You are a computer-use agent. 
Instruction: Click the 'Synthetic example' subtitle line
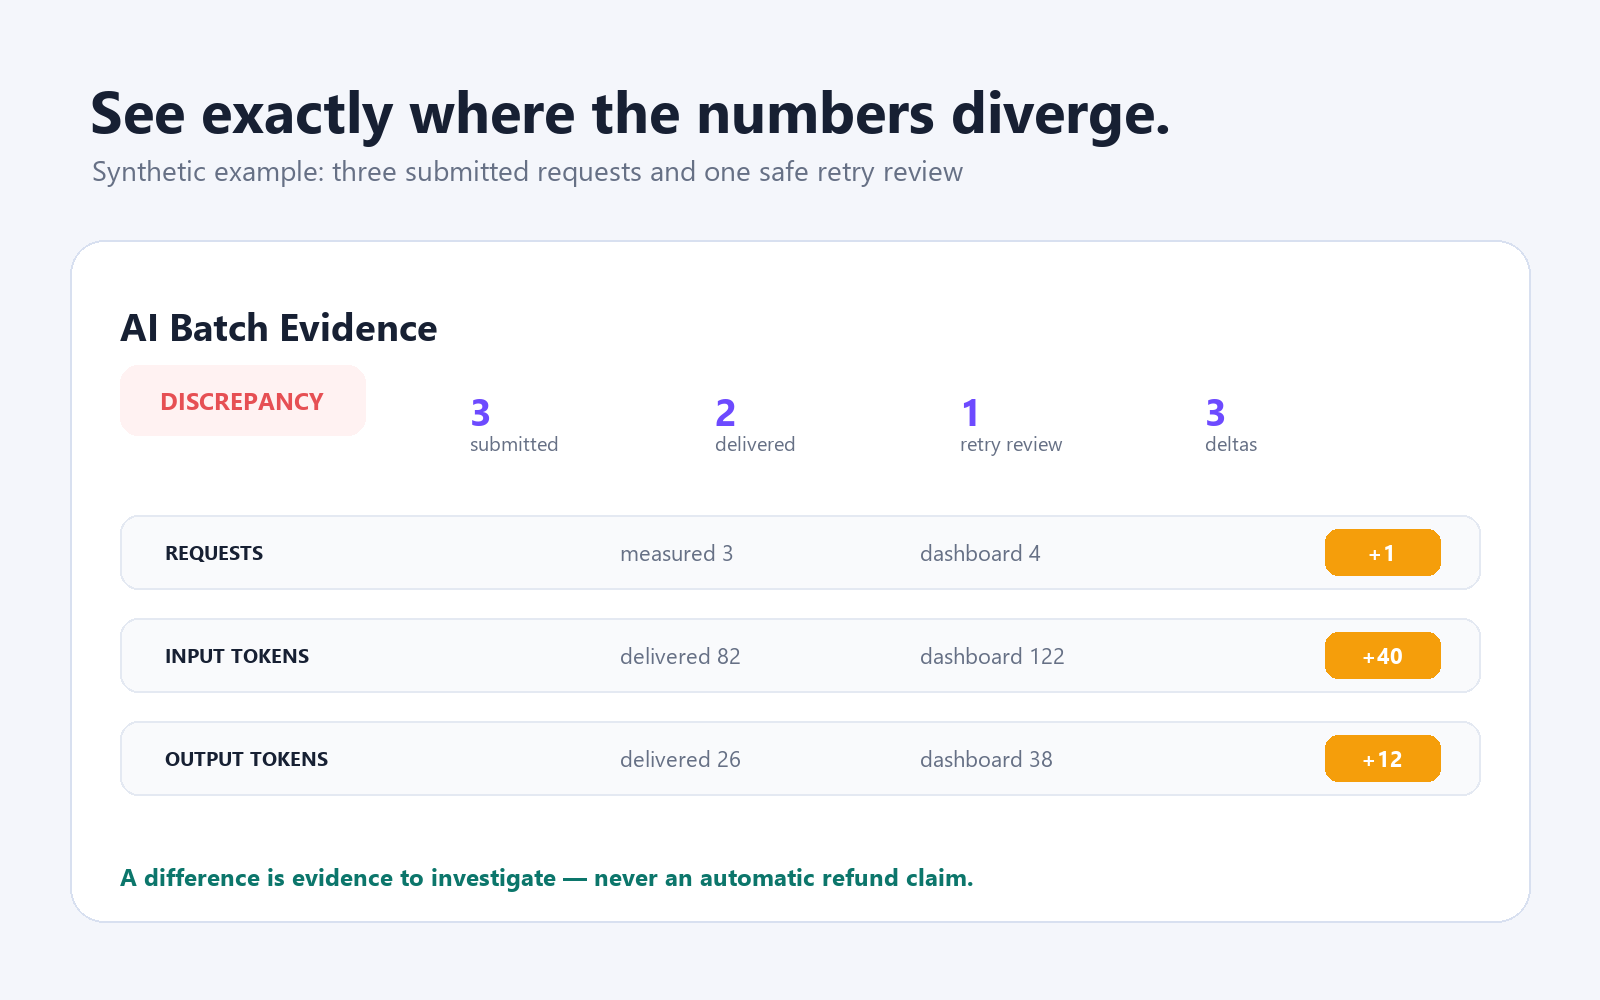click(x=527, y=172)
